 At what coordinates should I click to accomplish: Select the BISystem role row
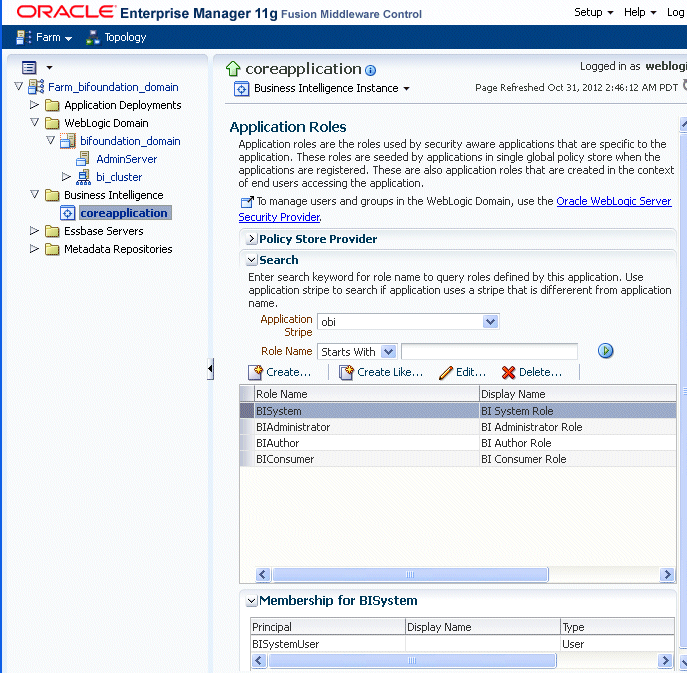(x=458, y=411)
